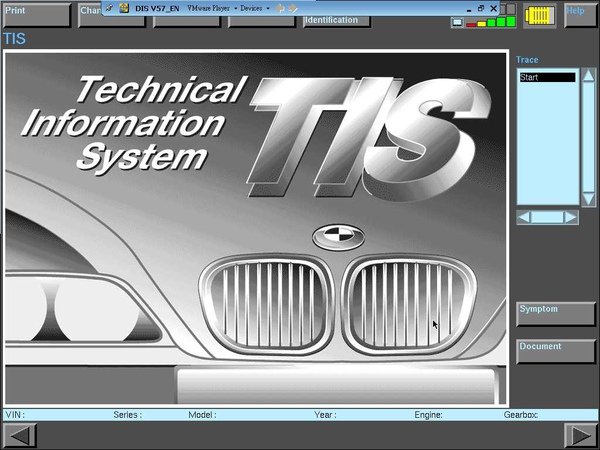This screenshot has width=600, height=450.
Task: Open the Devices dropdown in the VMware toolbar
Action: pos(254,8)
